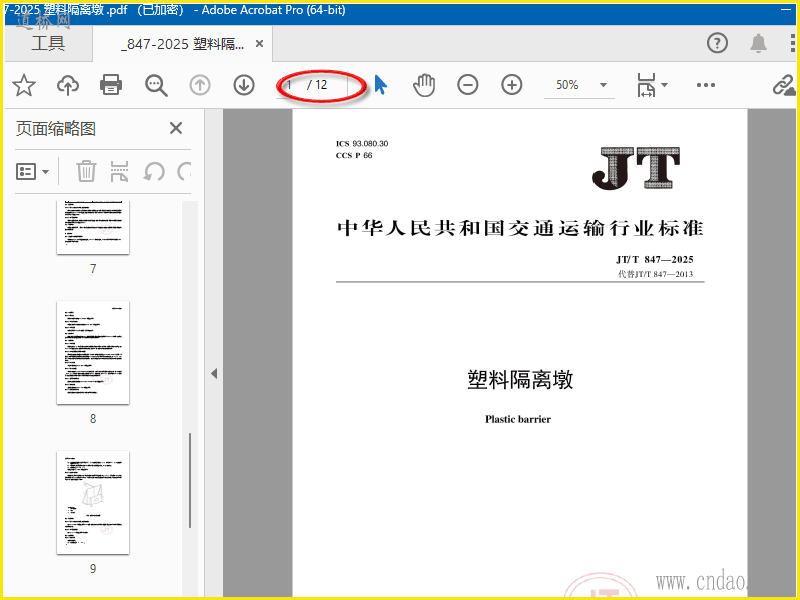The image size is (800, 600).
Task: Activate the hand pan tool
Action: point(424,85)
